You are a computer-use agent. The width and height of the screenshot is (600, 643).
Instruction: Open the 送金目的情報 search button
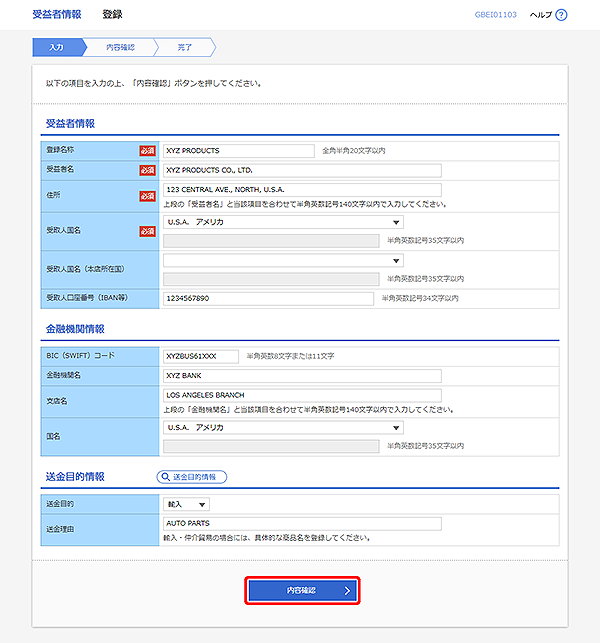pos(192,477)
